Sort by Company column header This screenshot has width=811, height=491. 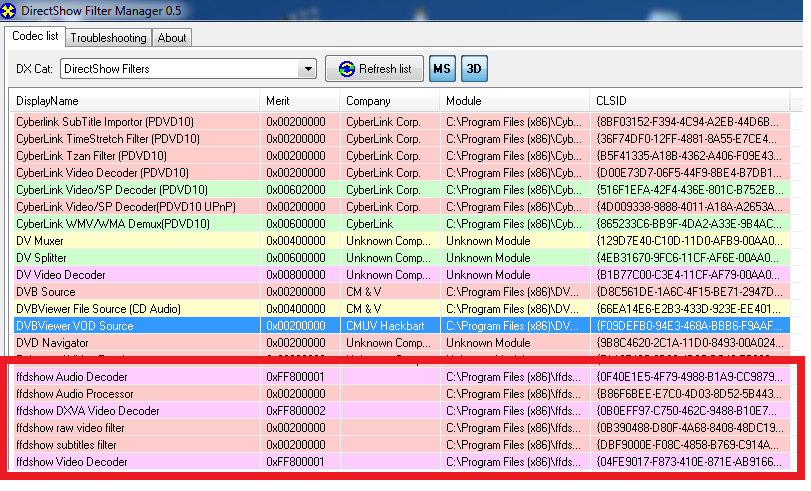[390, 101]
